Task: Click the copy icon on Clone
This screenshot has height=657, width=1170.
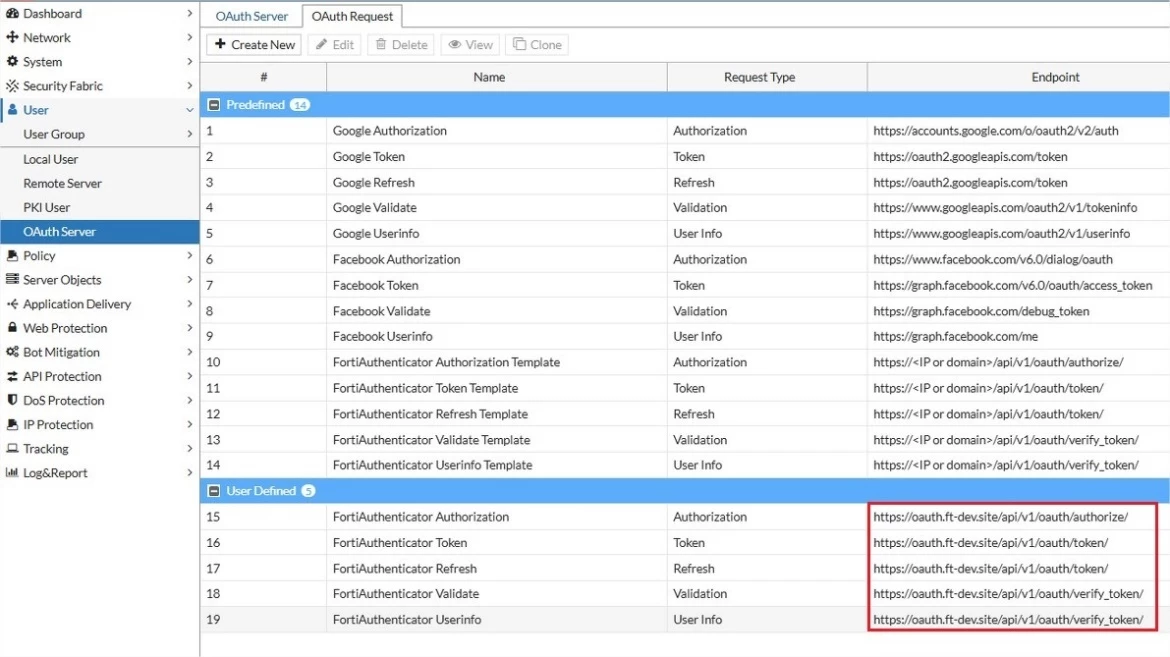Action: [x=519, y=44]
